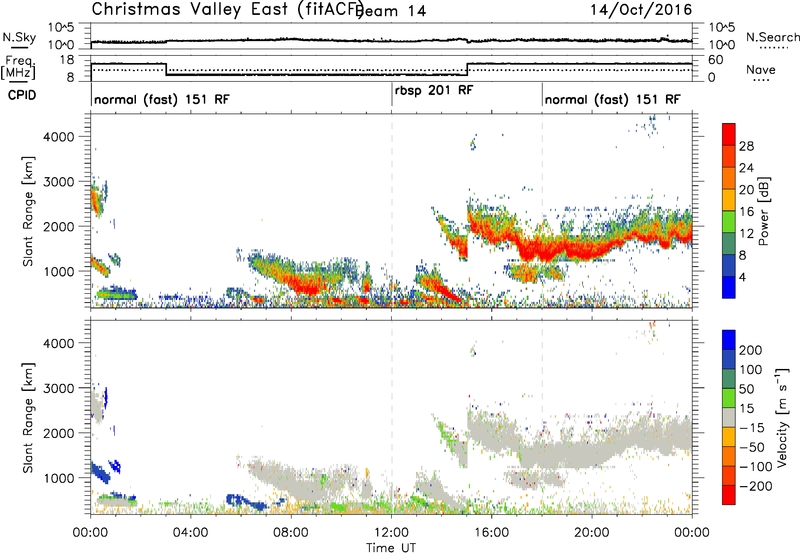Click the 'Power [dB]' color bar label
Image resolution: width=800 pixels, height=554 pixels.
point(763,211)
